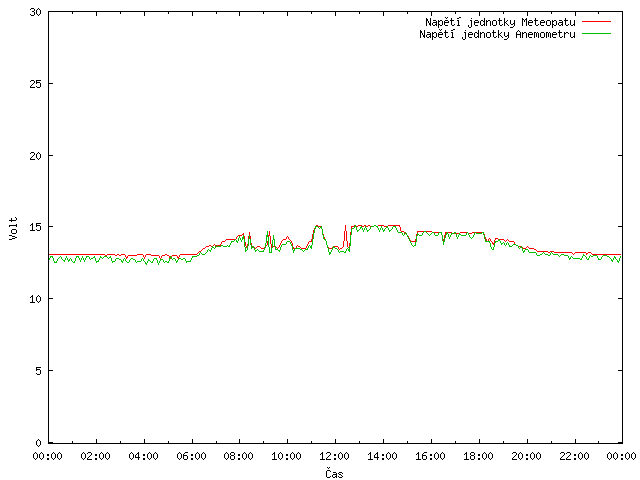Click the legend label 'Napětí jednotky Meteopatu'
Screen dimensions: 640x480
[x=500, y=22]
